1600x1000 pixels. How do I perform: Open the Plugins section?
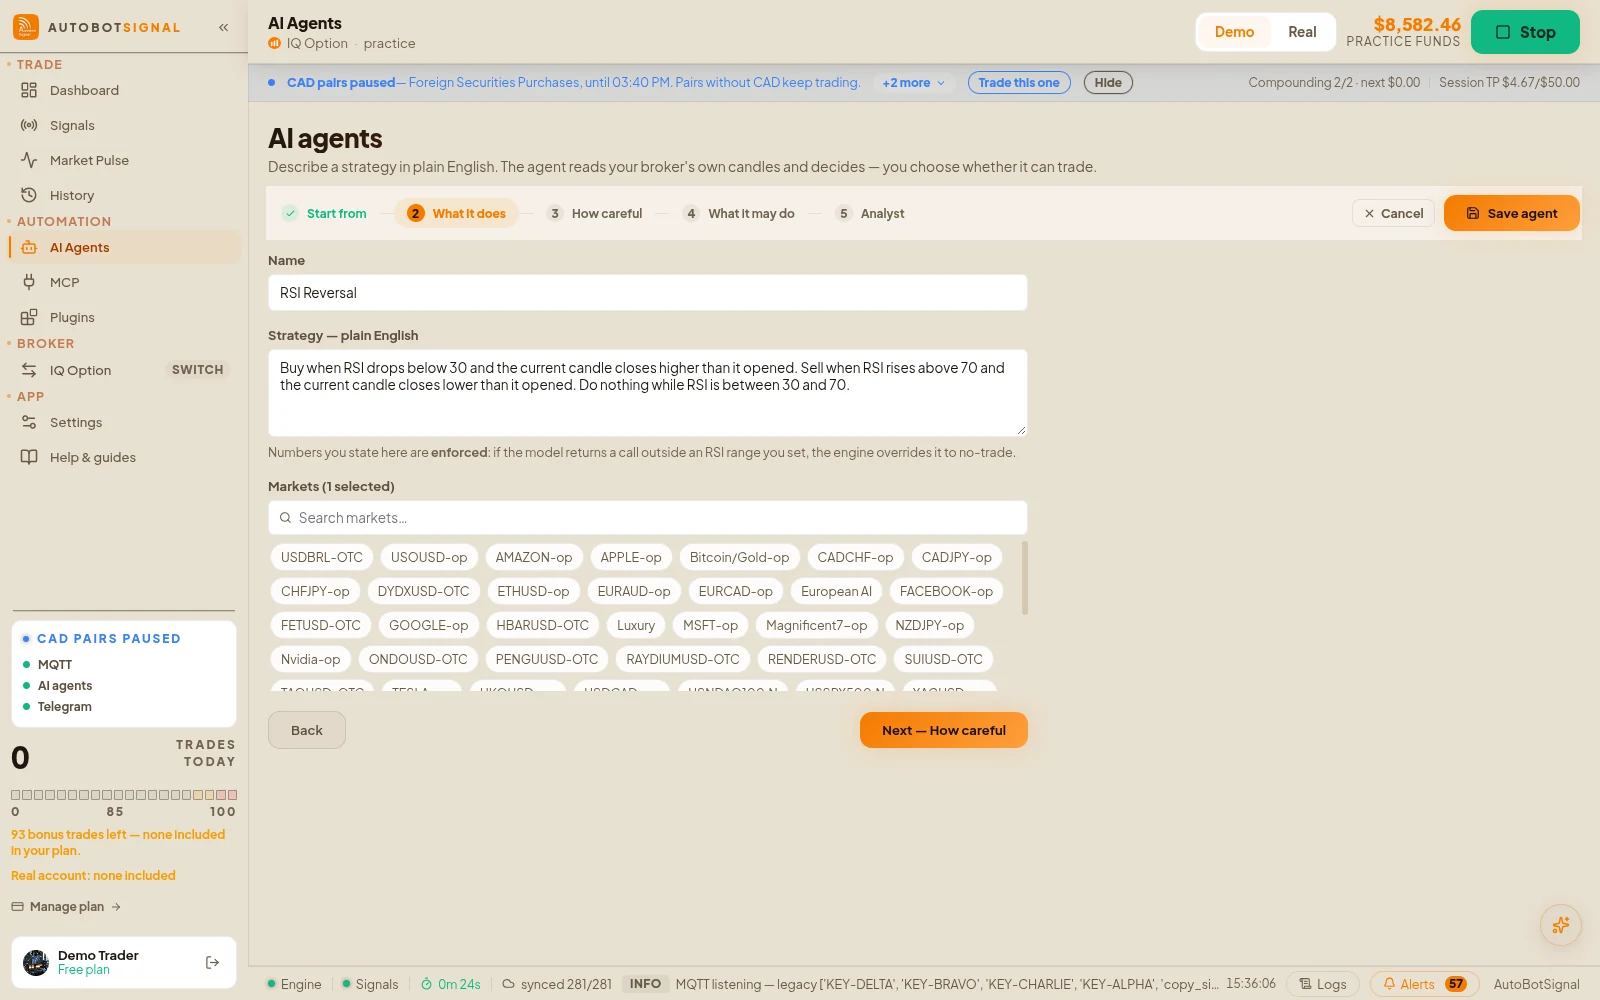coord(124,317)
